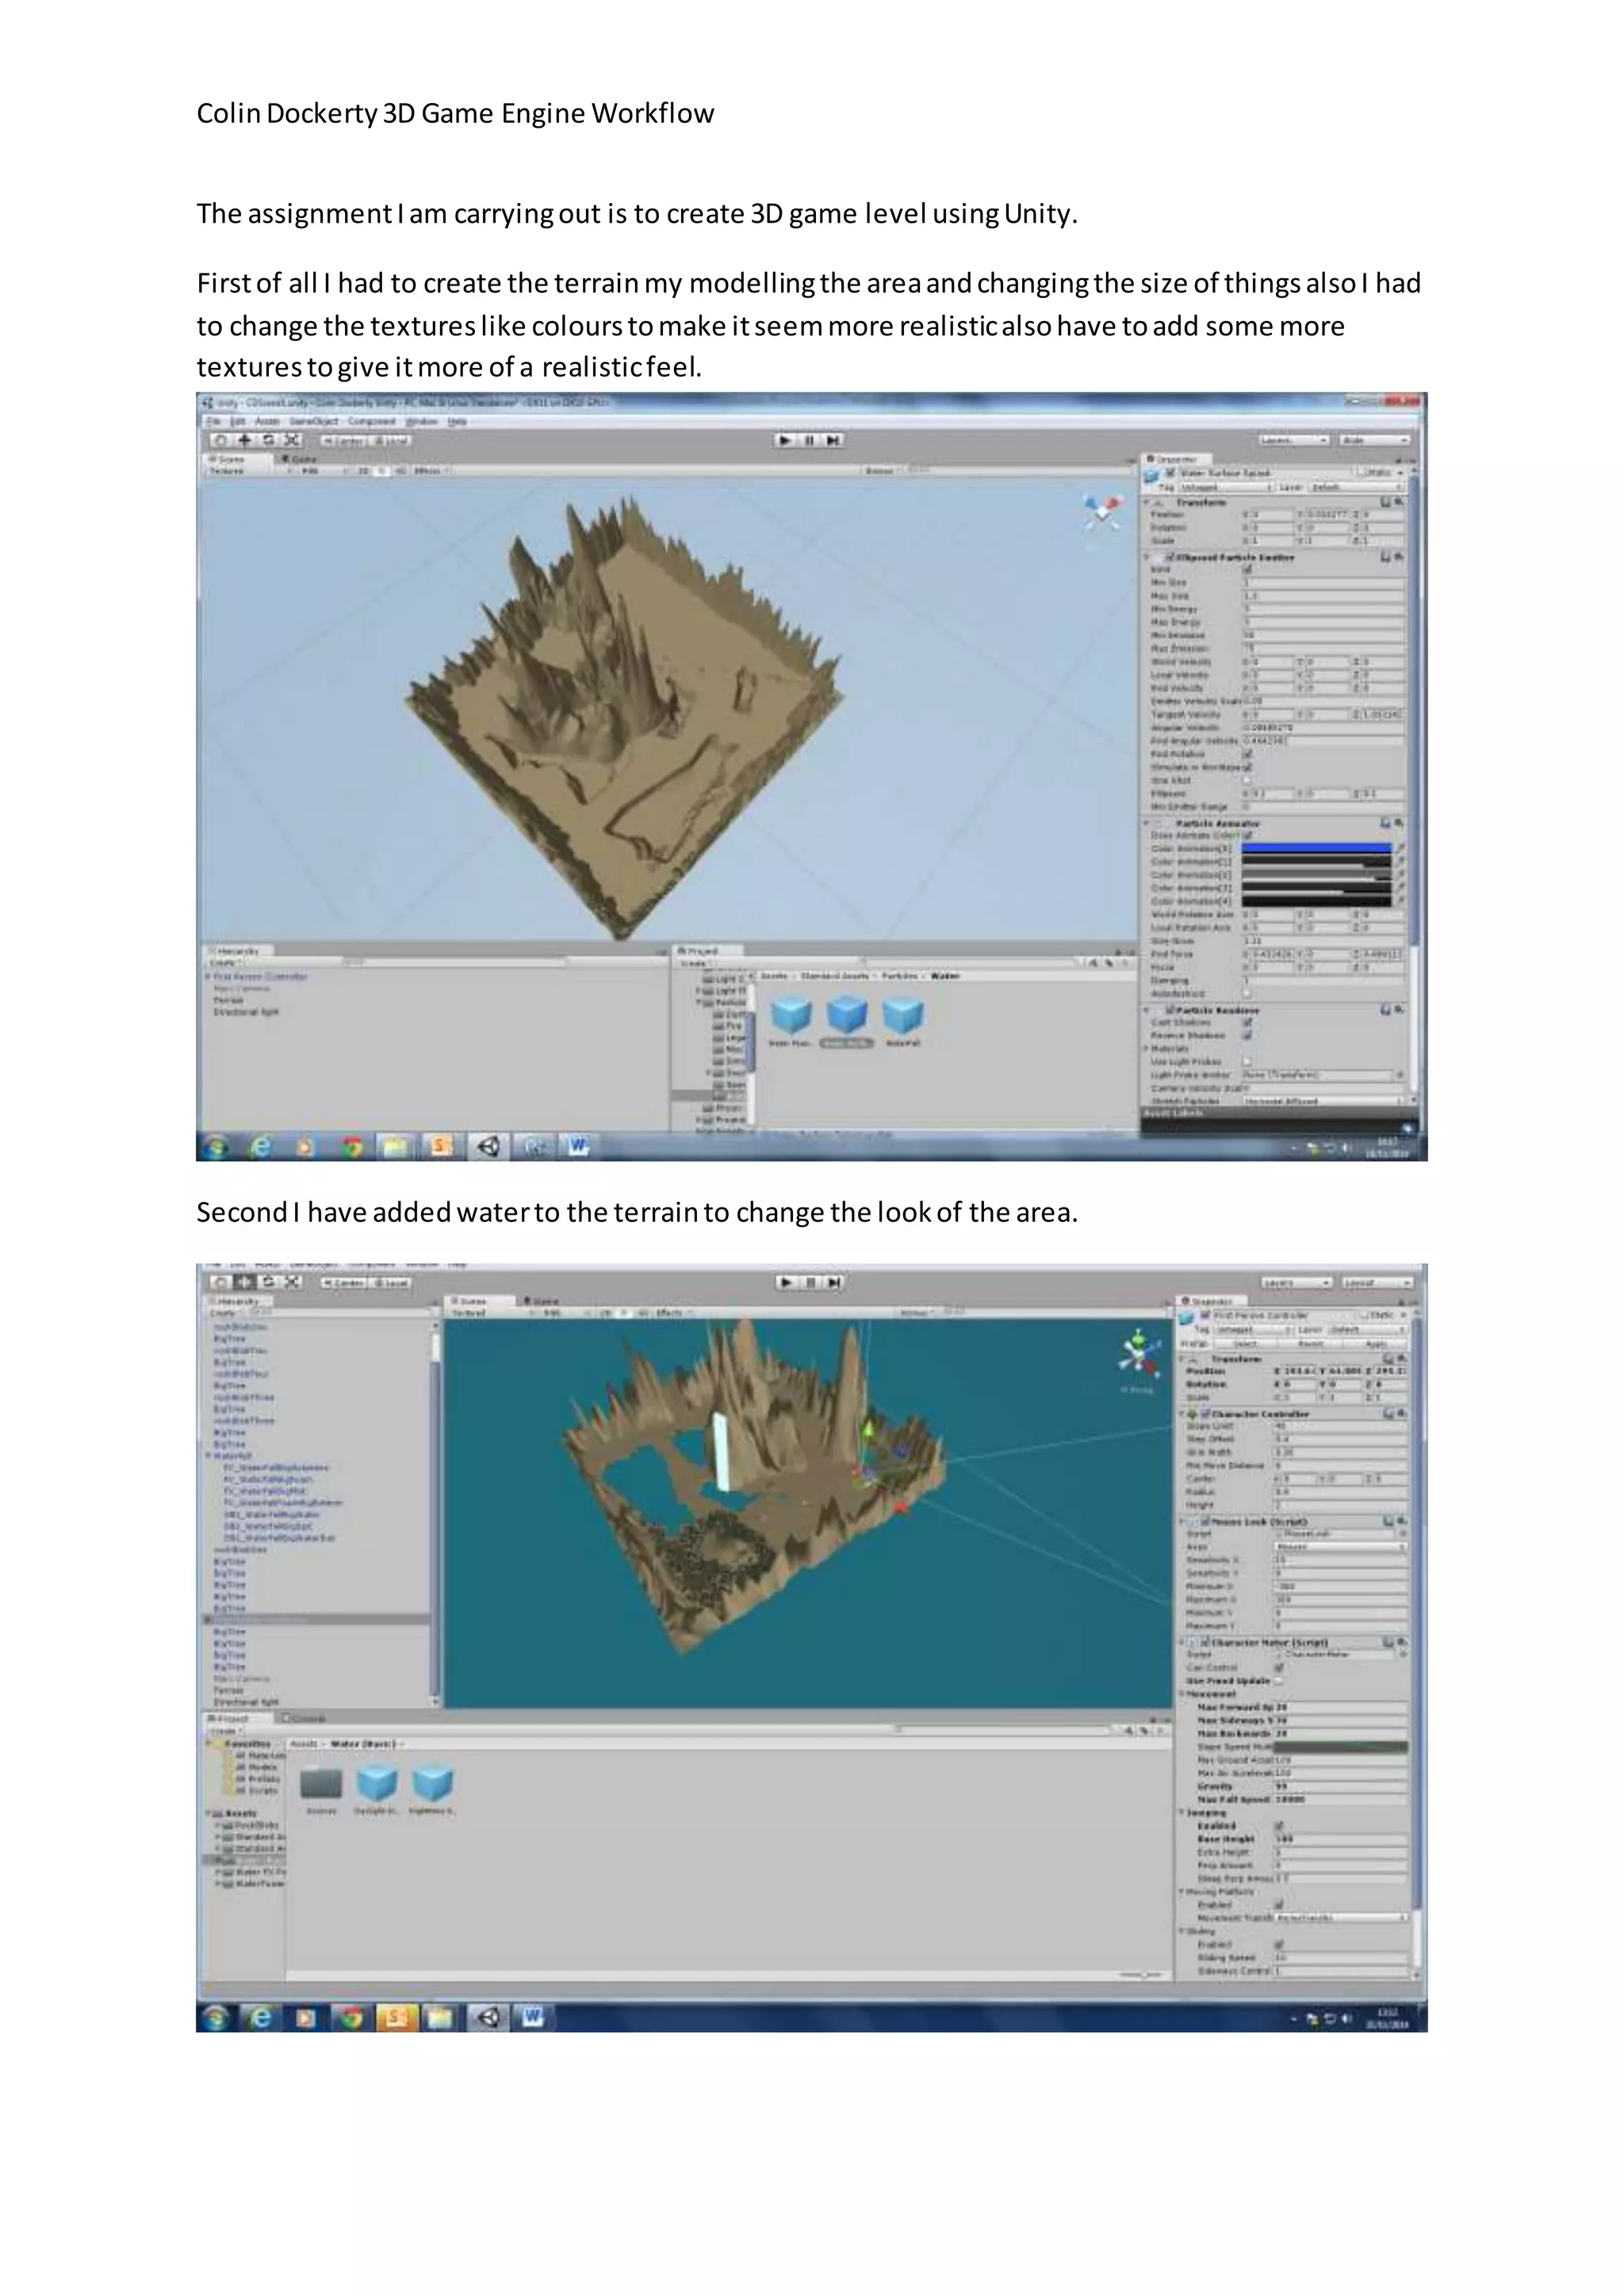
Task: Open Tag dropdown in first screenshot Inspector
Action: pos(1228,487)
